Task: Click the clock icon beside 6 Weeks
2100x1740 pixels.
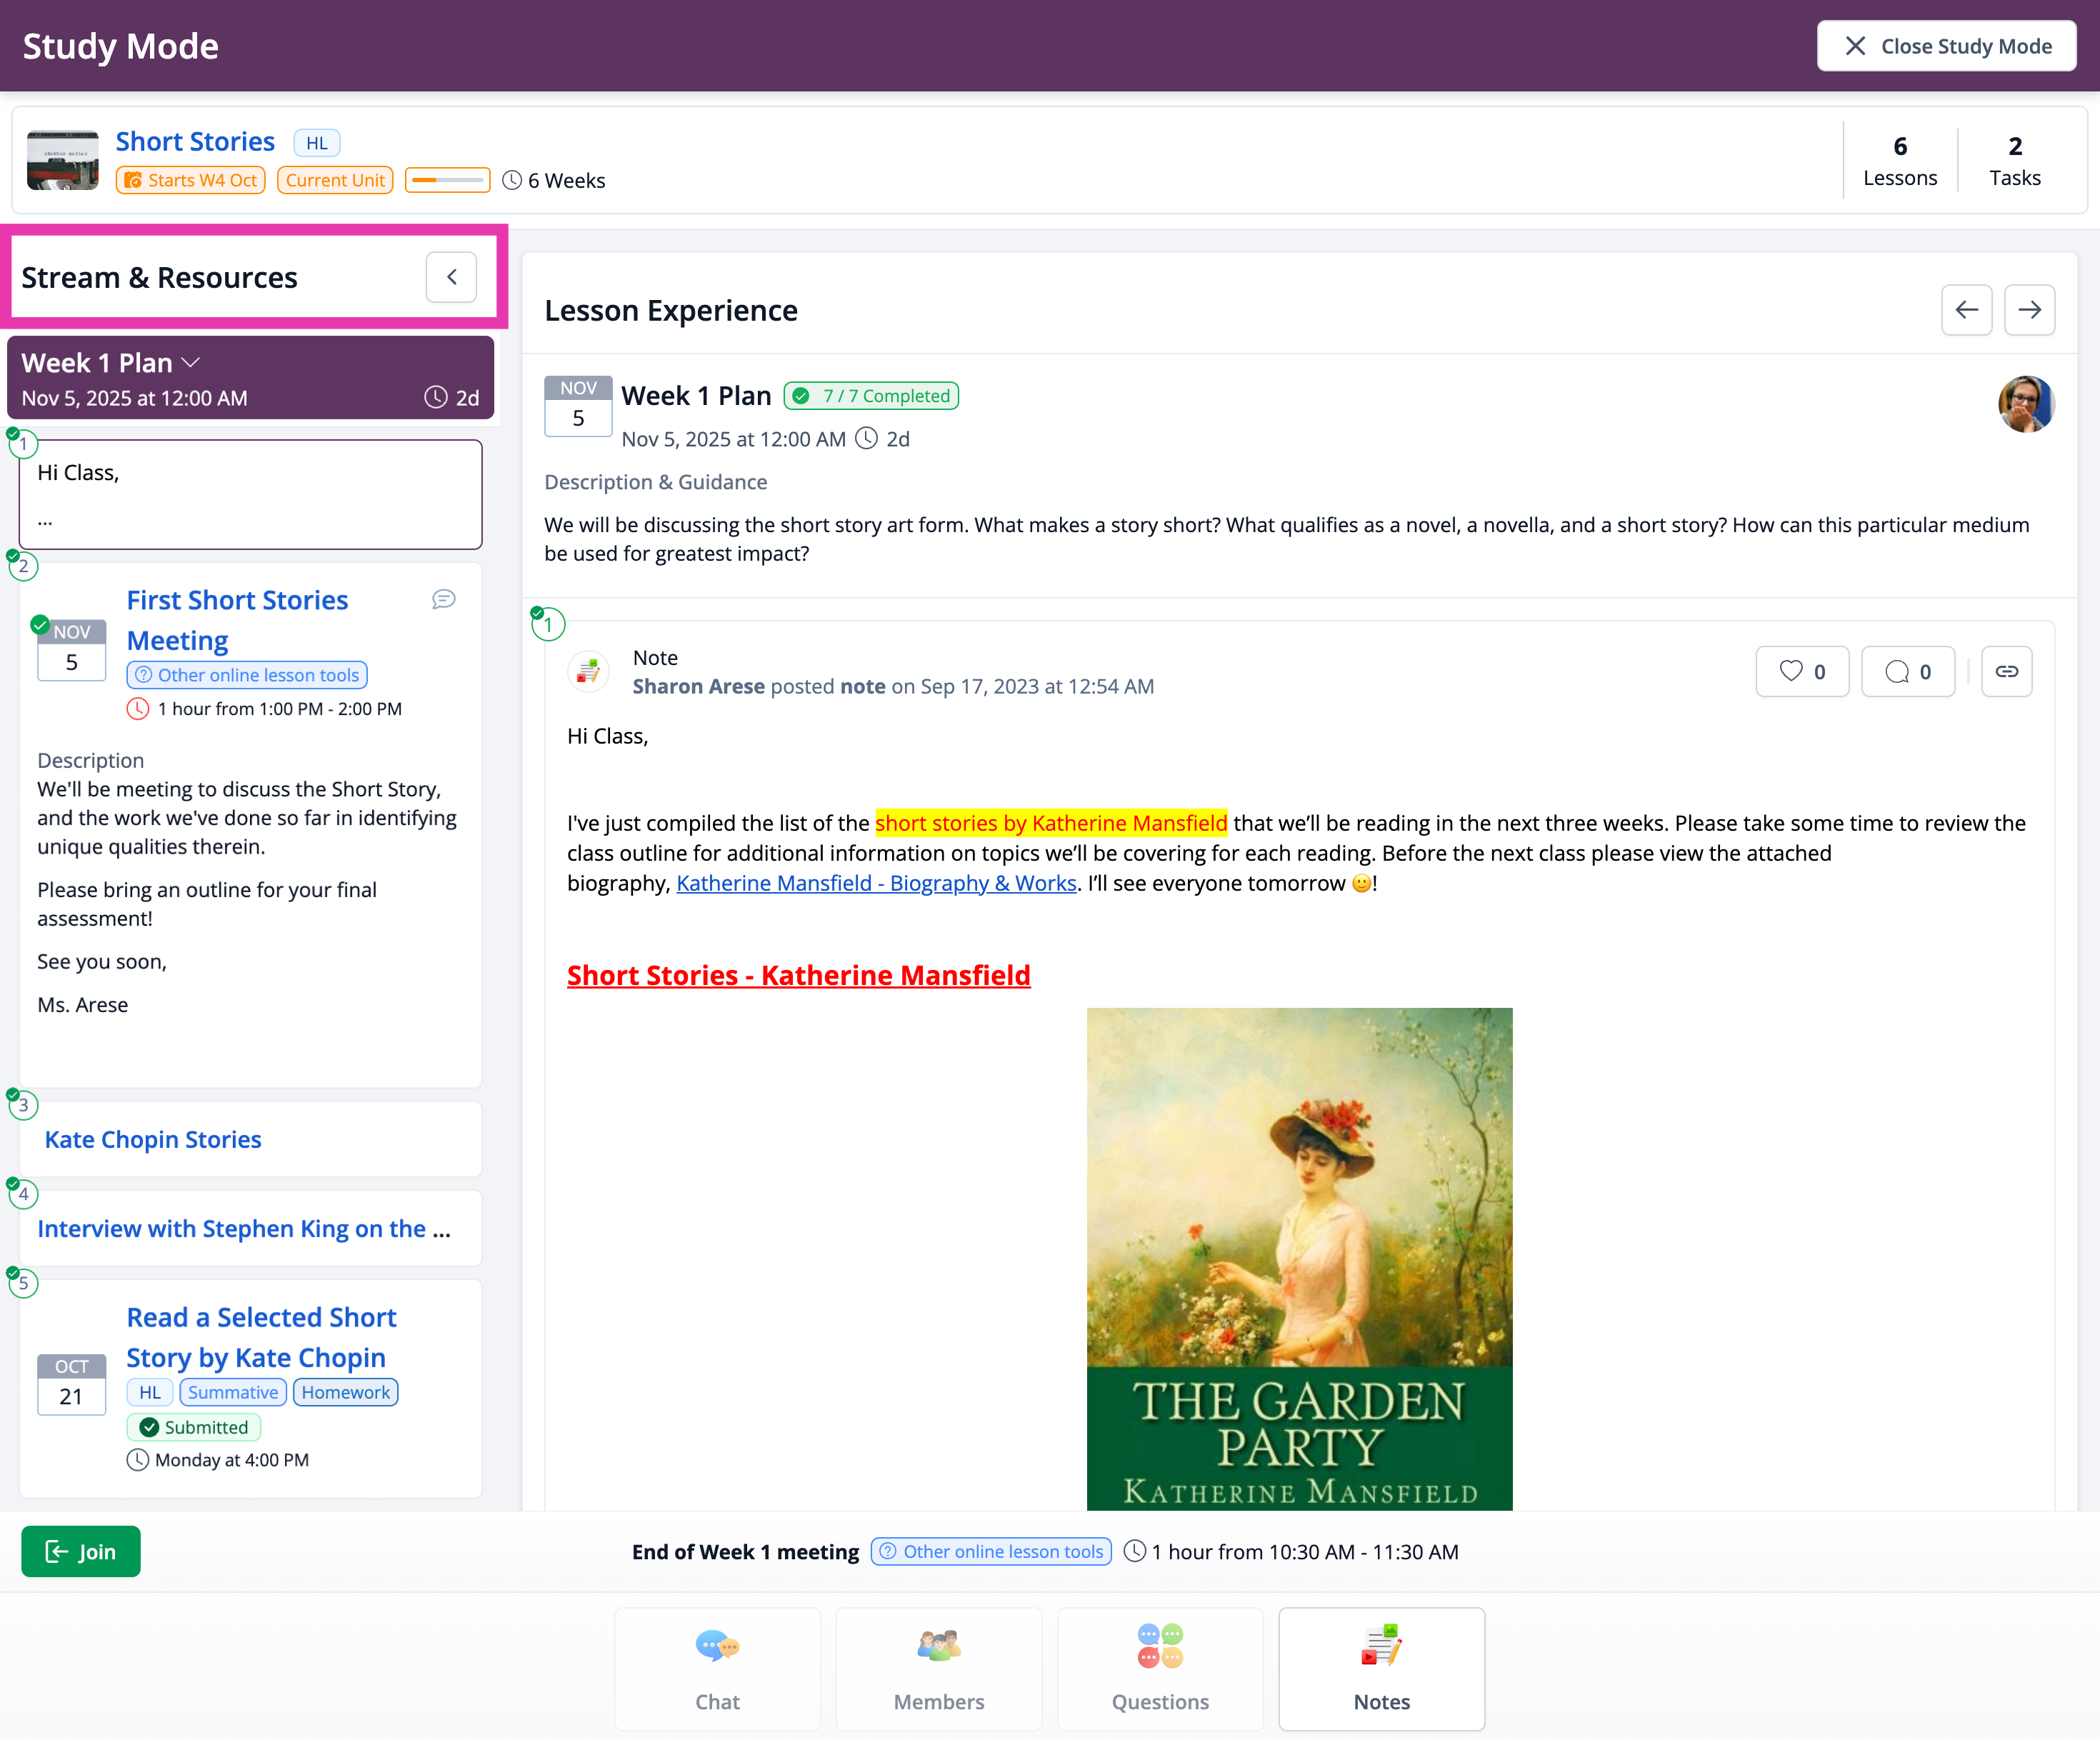Action: (512, 180)
